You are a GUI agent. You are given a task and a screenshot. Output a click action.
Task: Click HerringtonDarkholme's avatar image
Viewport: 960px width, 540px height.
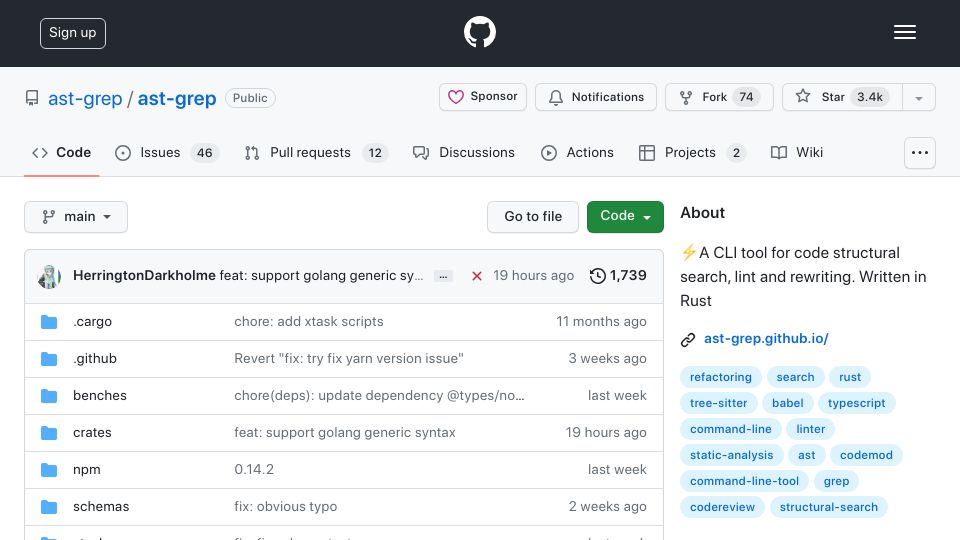tap(49, 277)
